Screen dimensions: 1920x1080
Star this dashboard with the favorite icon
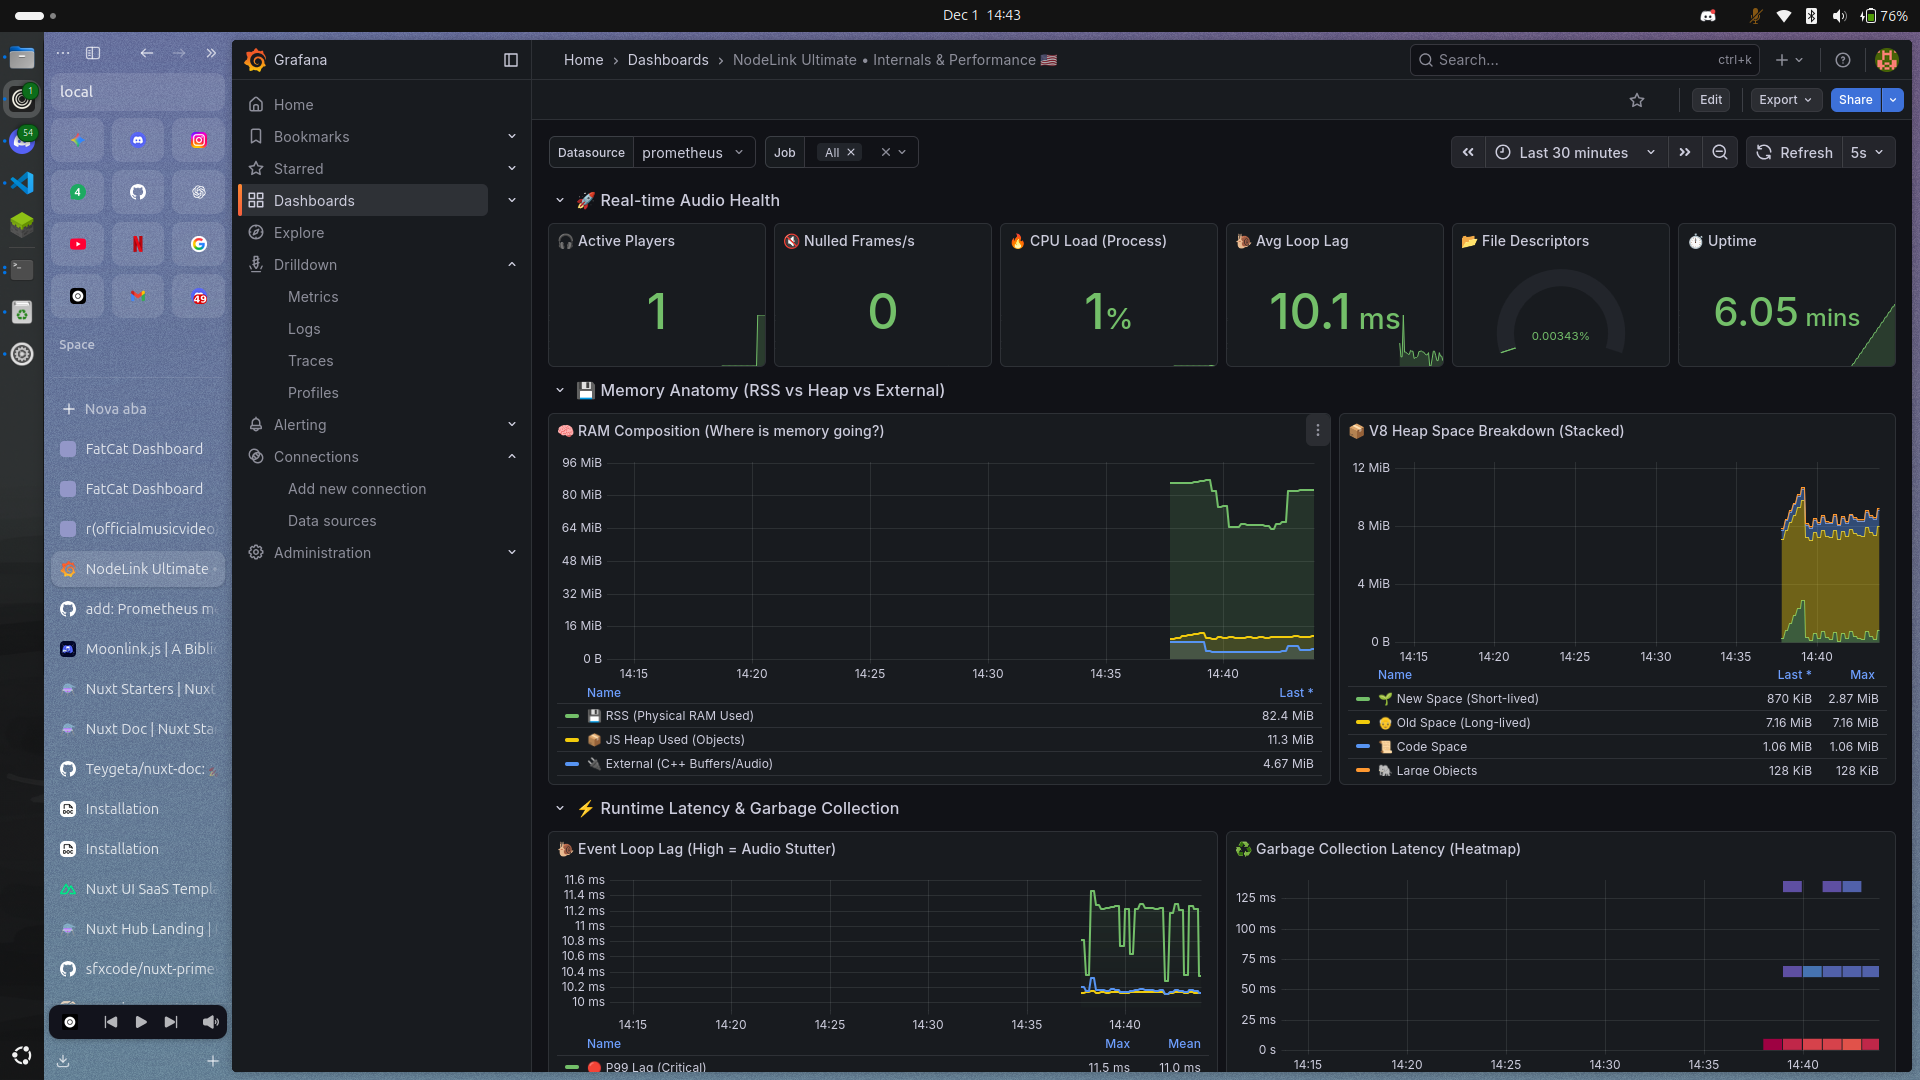pyautogui.click(x=1637, y=100)
